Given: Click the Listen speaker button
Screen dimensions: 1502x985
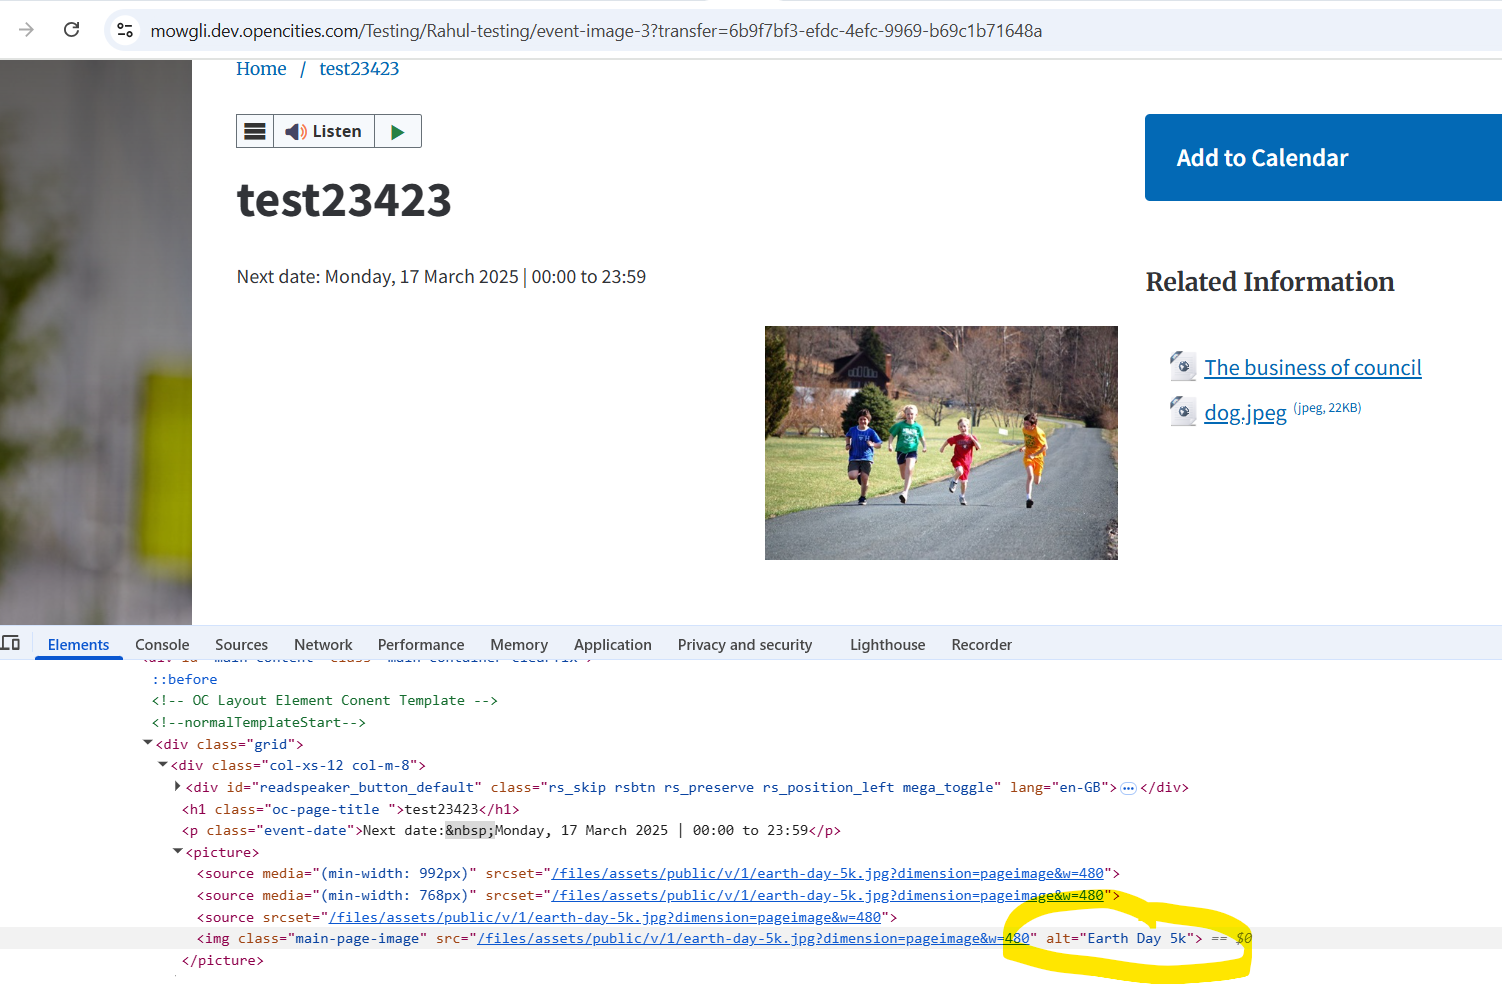Looking at the screenshot, I should (324, 131).
